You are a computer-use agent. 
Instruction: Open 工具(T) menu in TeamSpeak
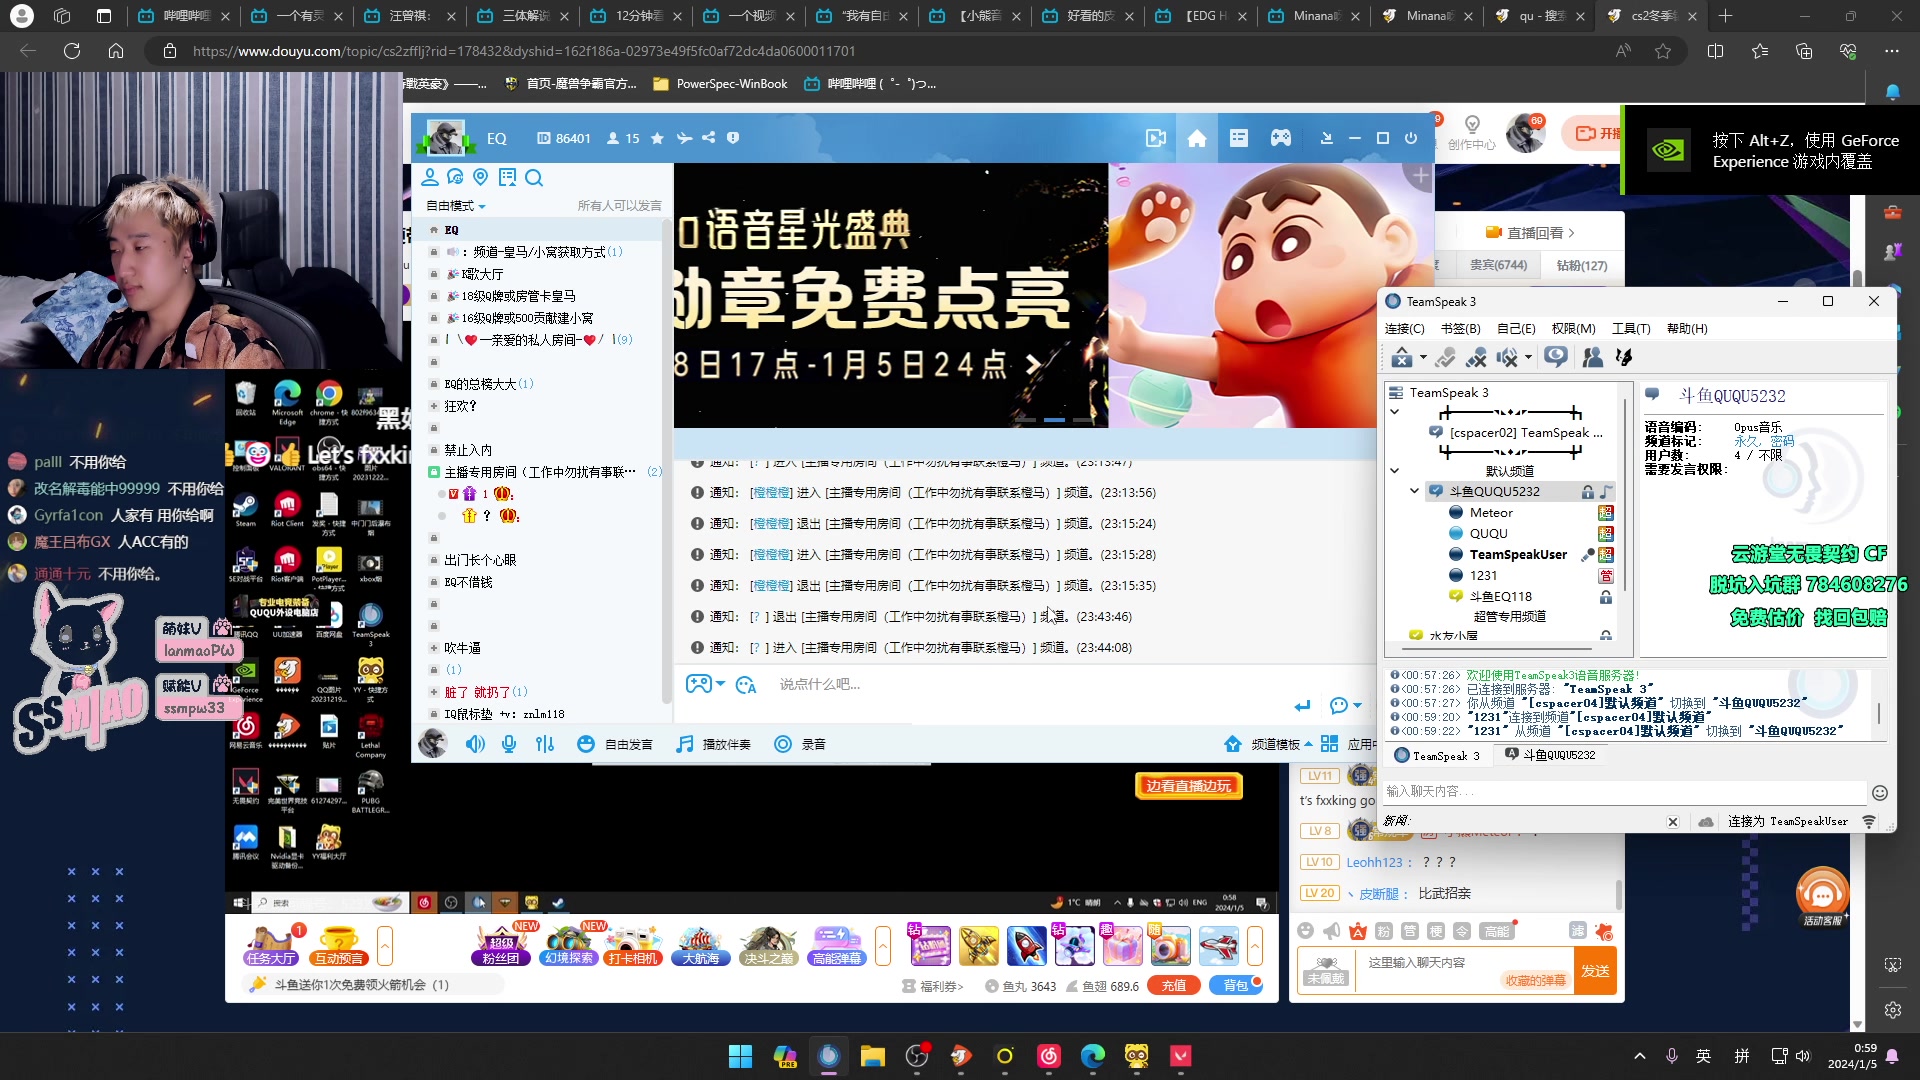1631,329
